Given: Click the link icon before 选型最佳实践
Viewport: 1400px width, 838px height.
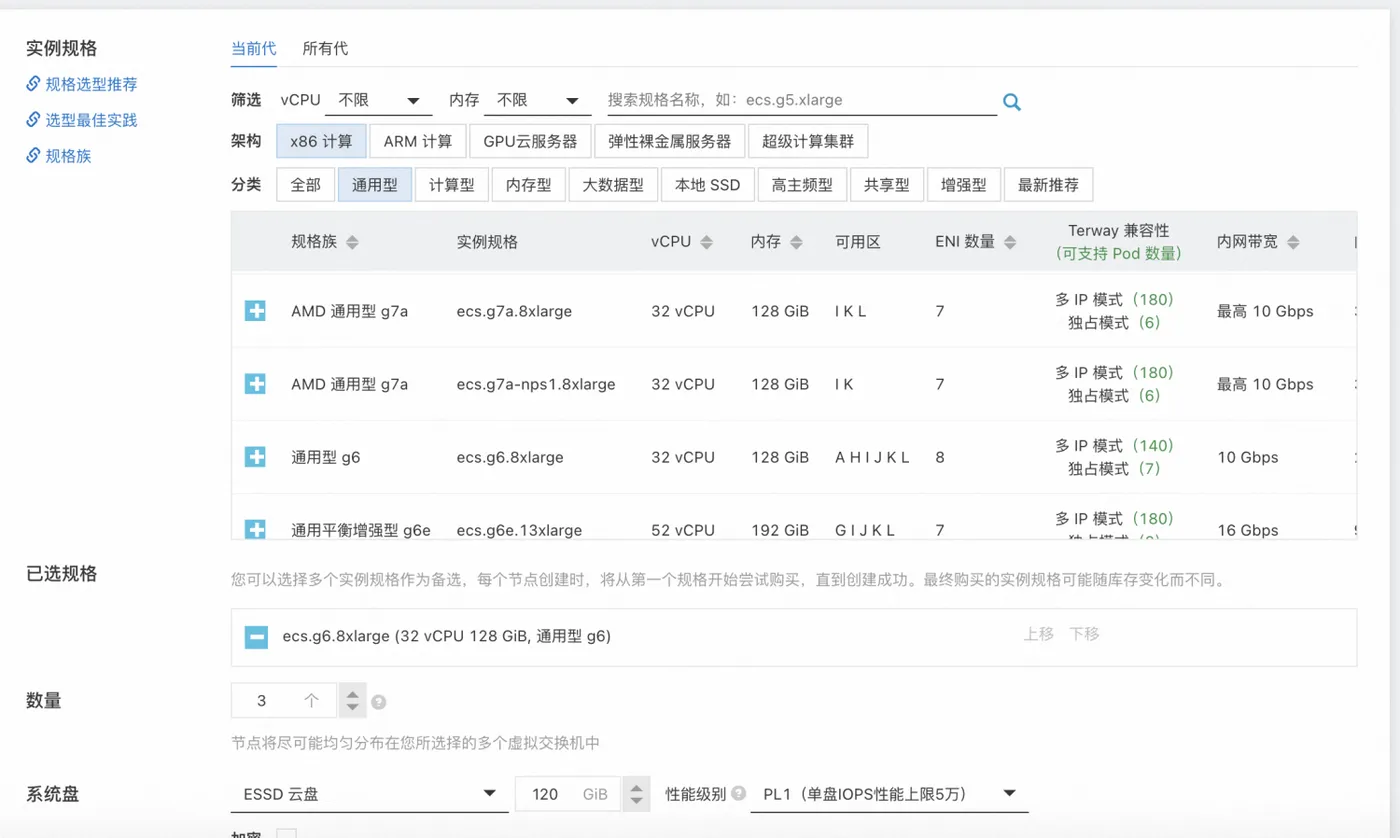Looking at the screenshot, I should point(33,120).
